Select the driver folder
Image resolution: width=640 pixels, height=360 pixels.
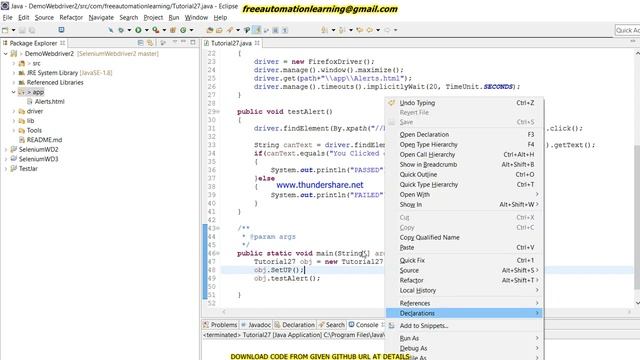[x=35, y=111]
